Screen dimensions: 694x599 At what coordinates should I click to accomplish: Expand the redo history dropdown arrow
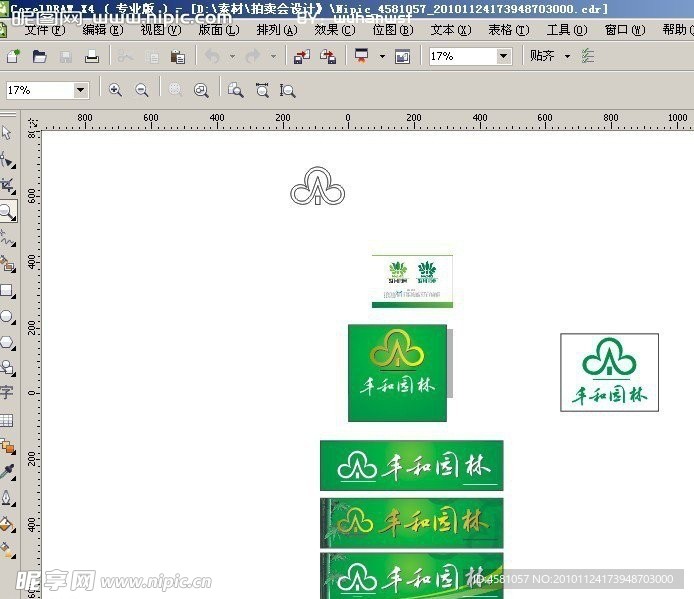[x=273, y=57]
